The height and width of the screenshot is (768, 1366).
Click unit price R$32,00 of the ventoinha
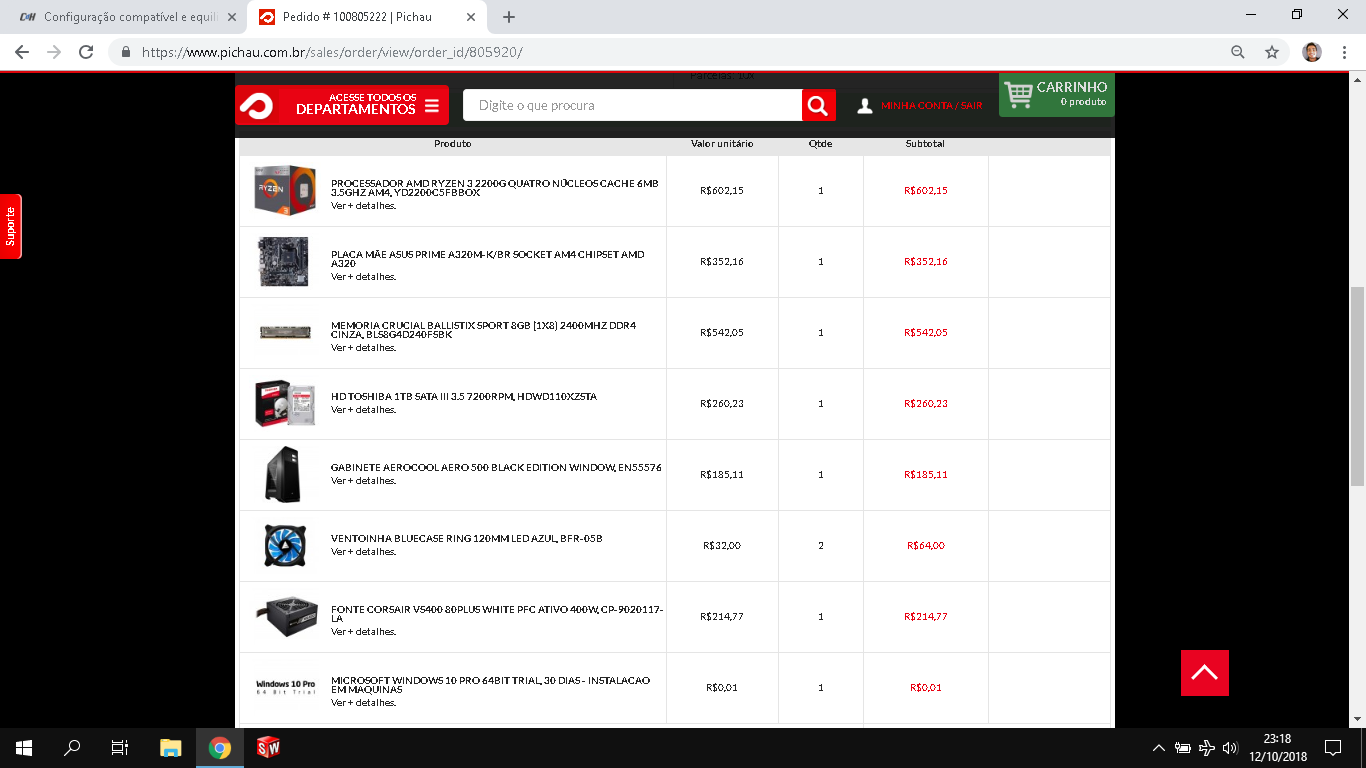tap(722, 546)
